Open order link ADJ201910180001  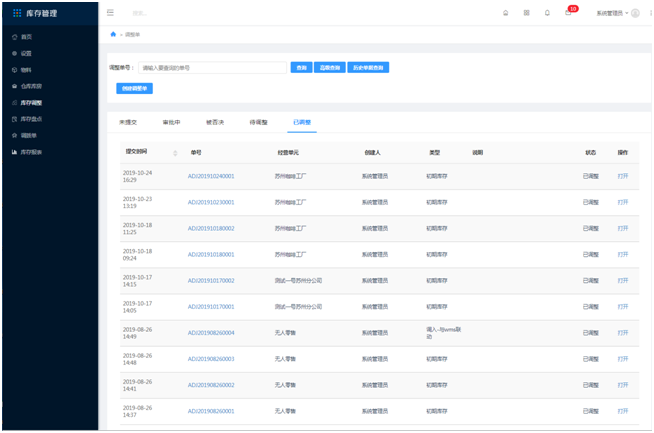(211, 254)
